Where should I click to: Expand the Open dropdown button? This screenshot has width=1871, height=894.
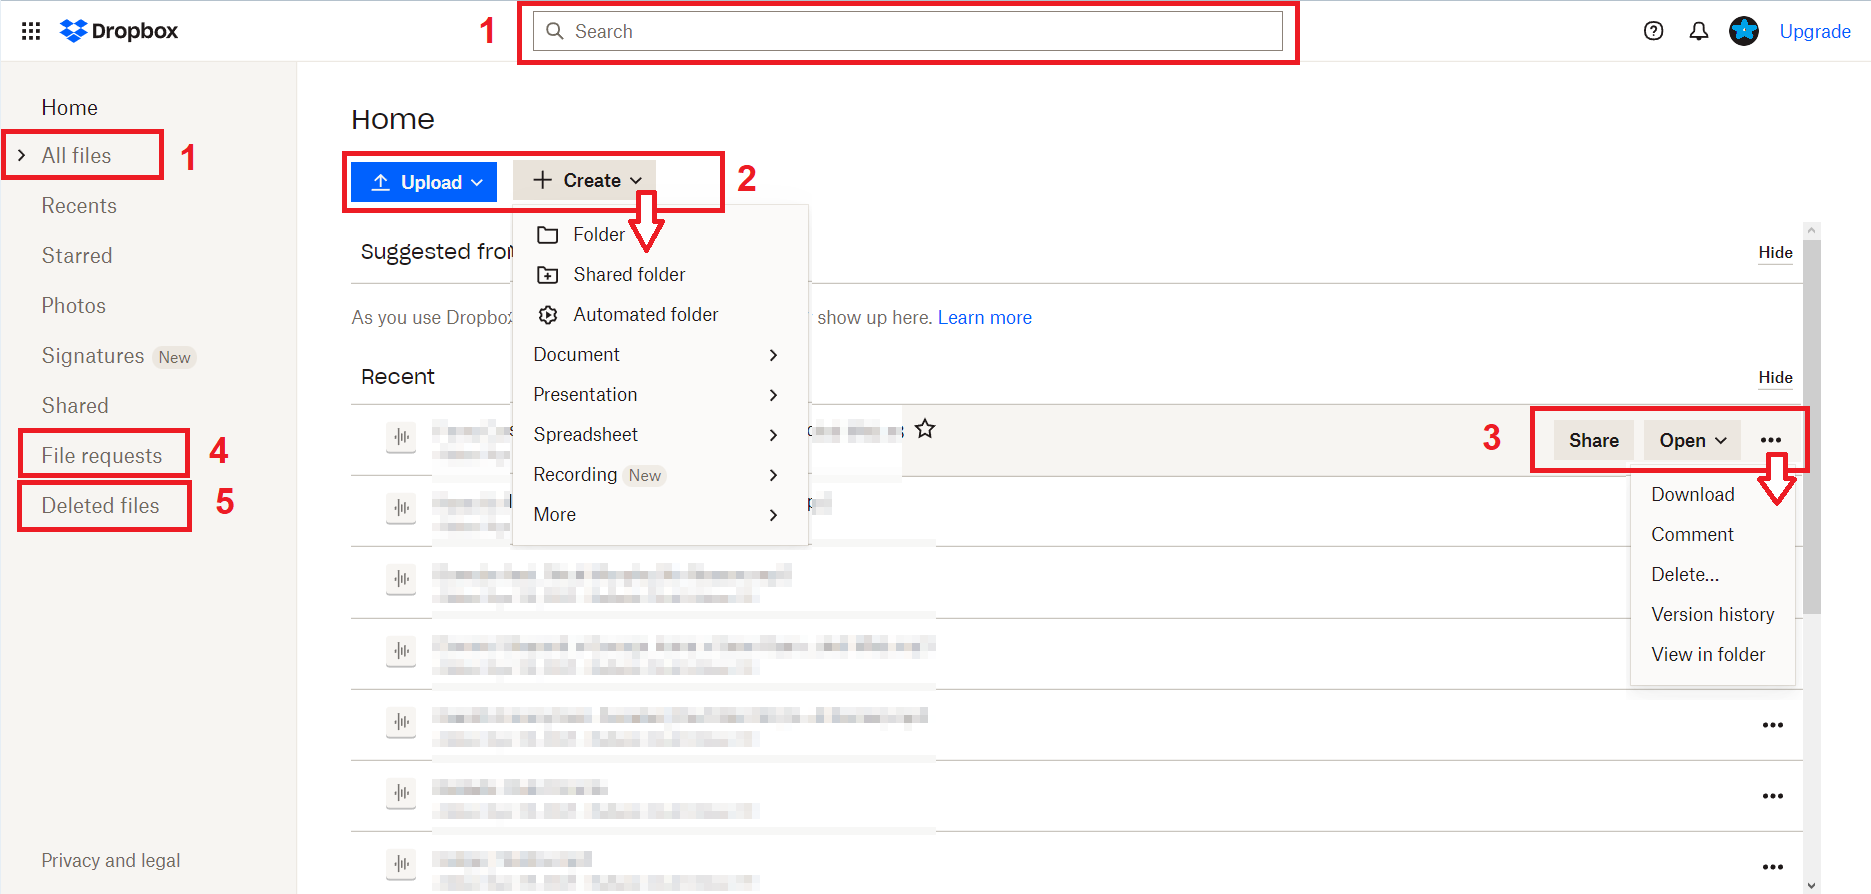(1692, 440)
